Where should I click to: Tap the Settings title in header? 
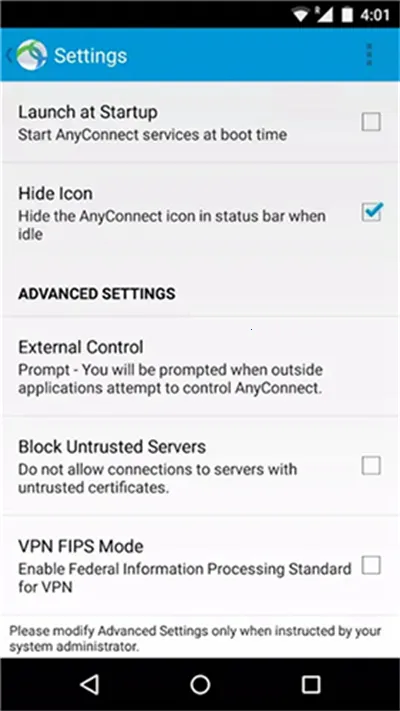coord(90,56)
